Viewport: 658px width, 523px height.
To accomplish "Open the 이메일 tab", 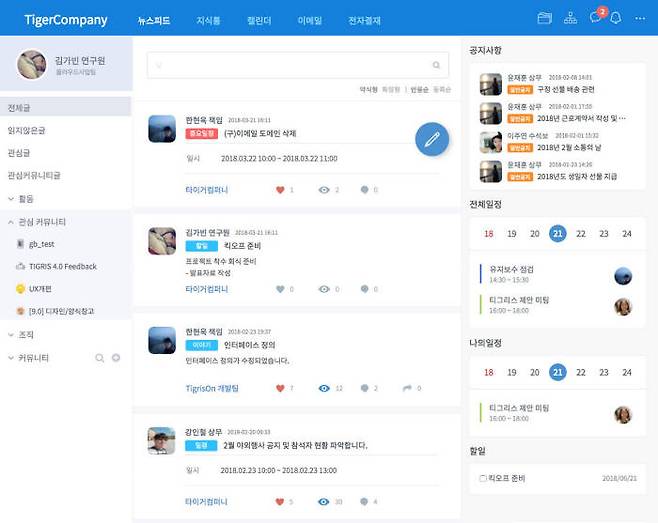I will pyautogui.click(x=310, y=20).
